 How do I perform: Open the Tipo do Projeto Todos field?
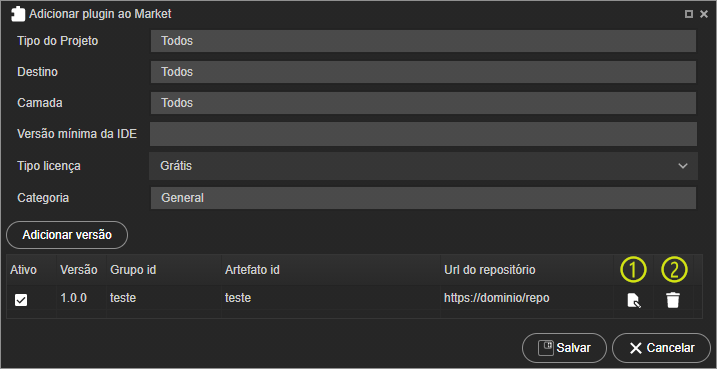click(423, 41)
